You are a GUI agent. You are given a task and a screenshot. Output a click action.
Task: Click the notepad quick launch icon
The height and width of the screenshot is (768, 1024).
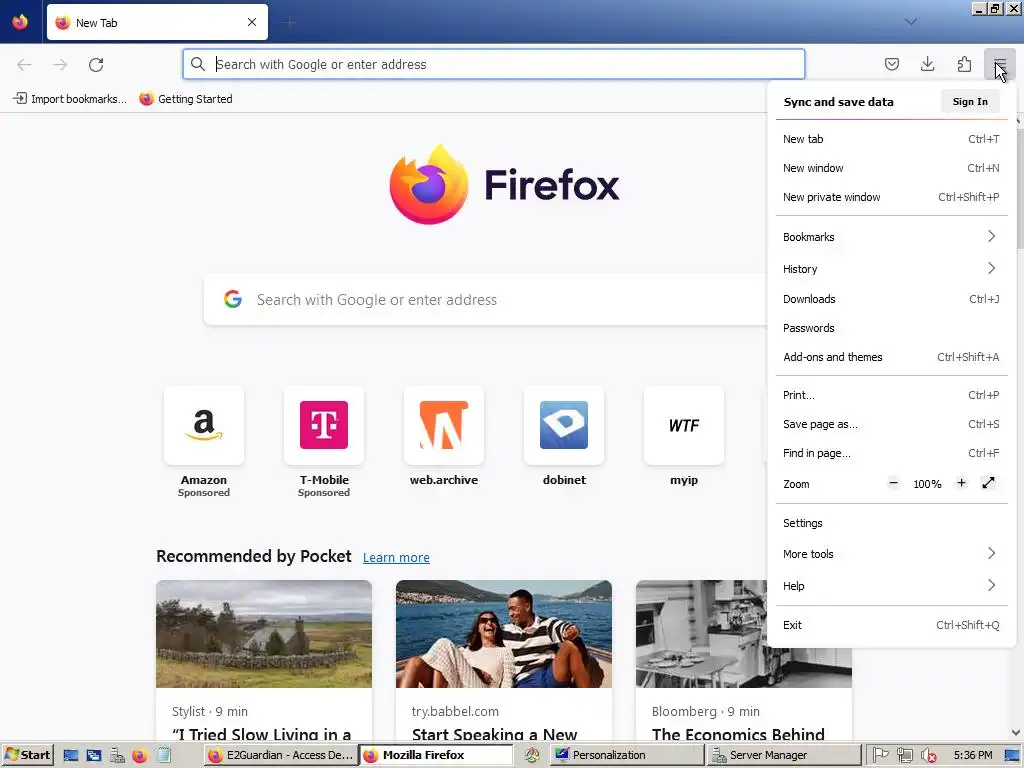(164, 755)
